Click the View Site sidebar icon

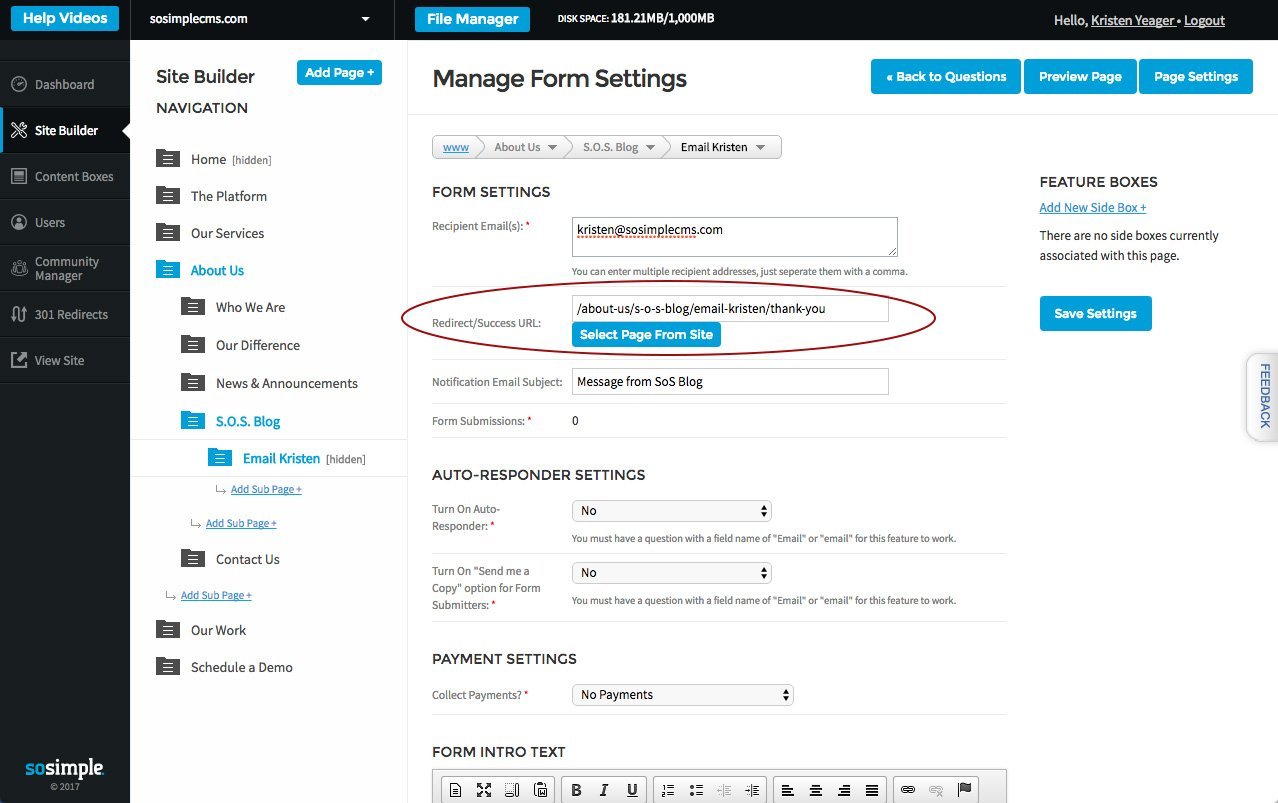click(x=18, y=361)
